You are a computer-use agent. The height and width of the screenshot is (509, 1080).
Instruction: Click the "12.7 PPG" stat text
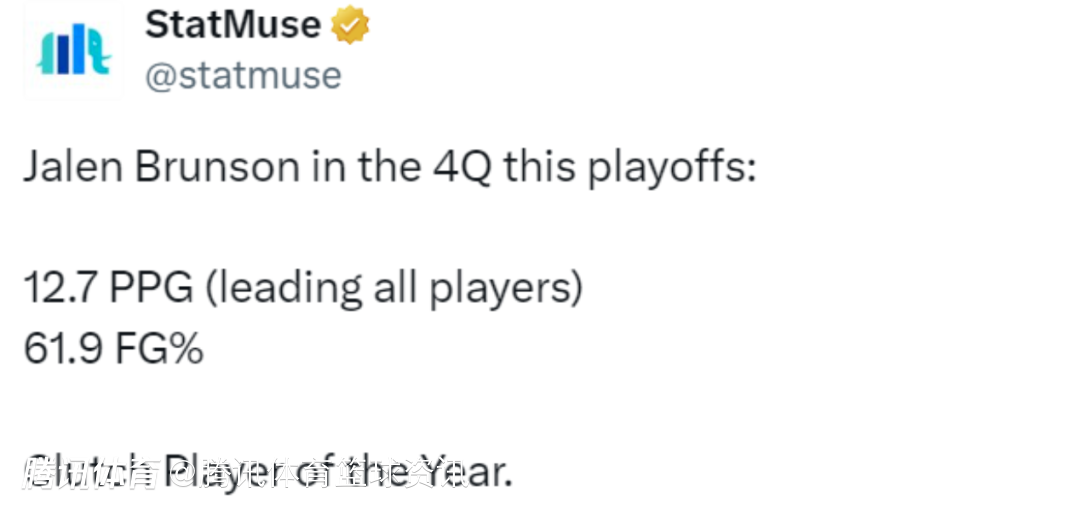[108, 289]
